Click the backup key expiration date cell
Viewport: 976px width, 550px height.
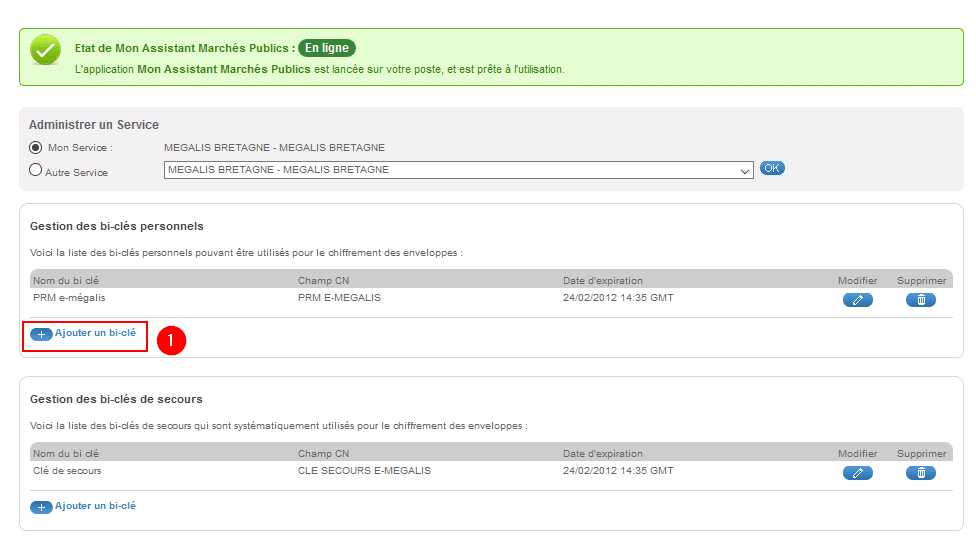618,470
